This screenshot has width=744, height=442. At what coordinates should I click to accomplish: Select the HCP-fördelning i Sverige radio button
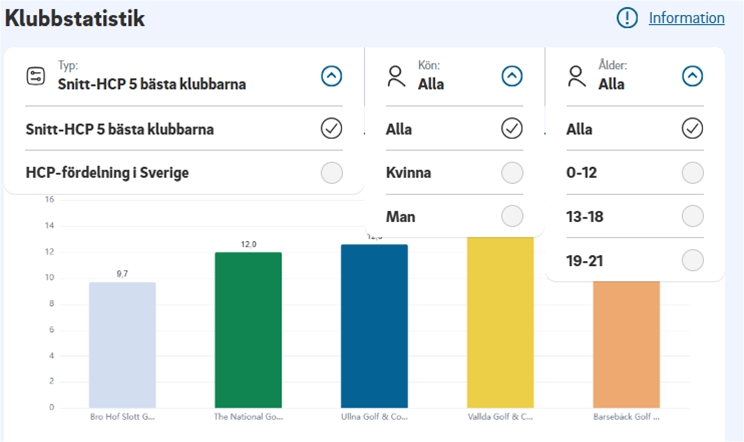332,173
